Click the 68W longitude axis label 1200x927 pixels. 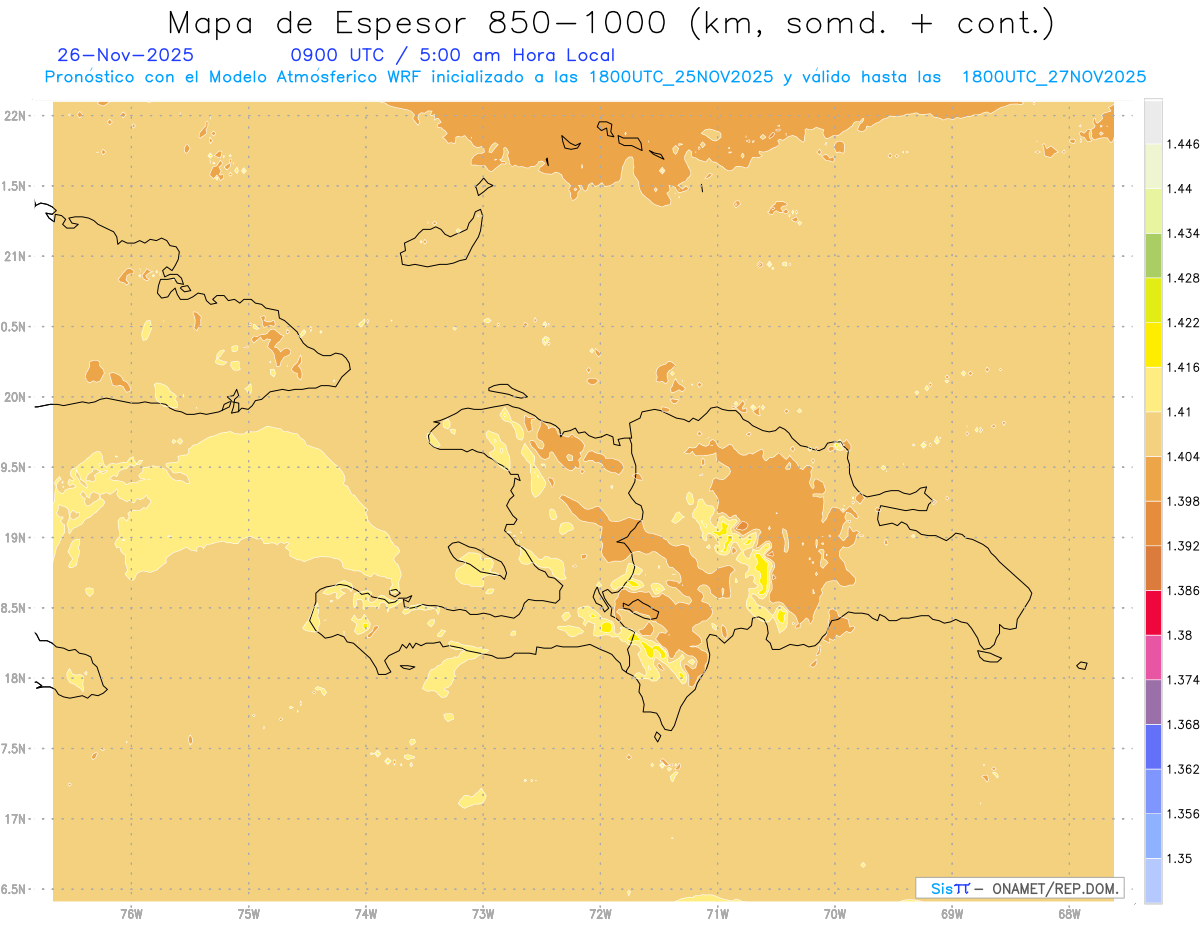[x=1069, y=914]
